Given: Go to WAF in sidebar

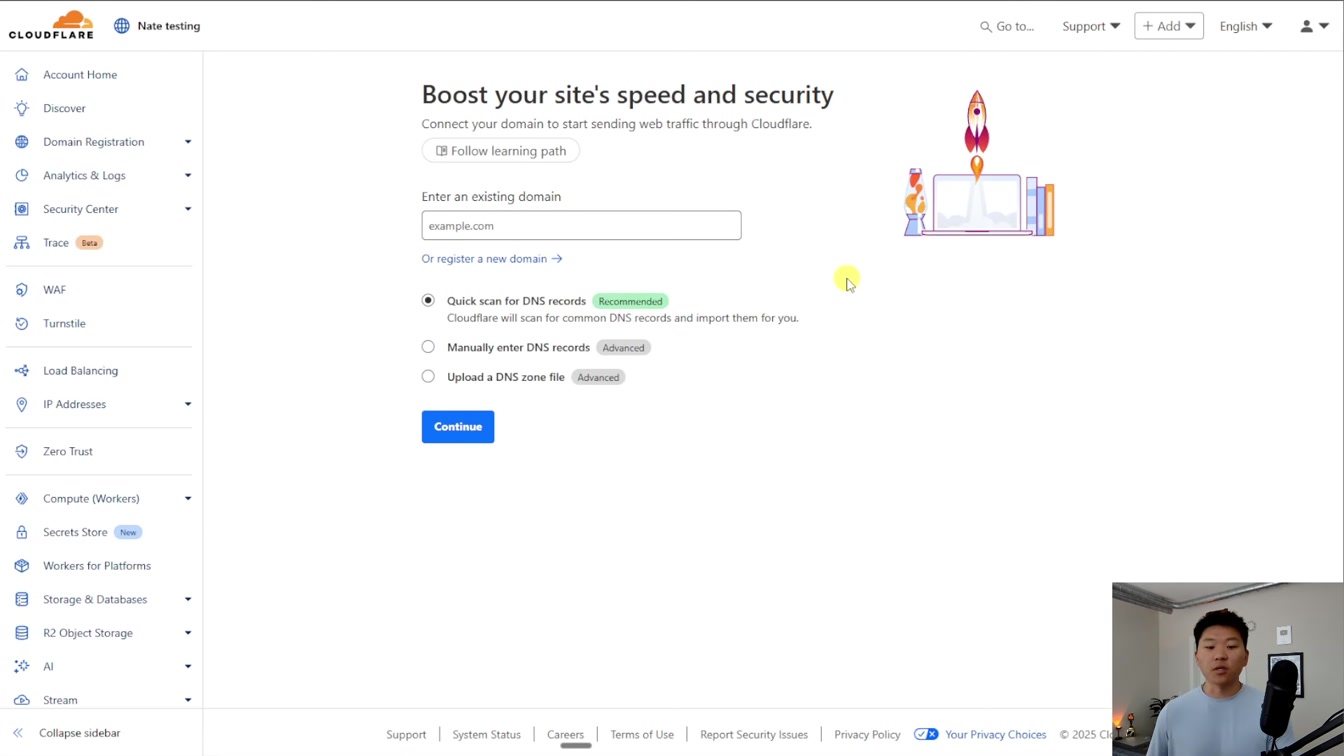Looking at the screenshot, I should [54, 290].
